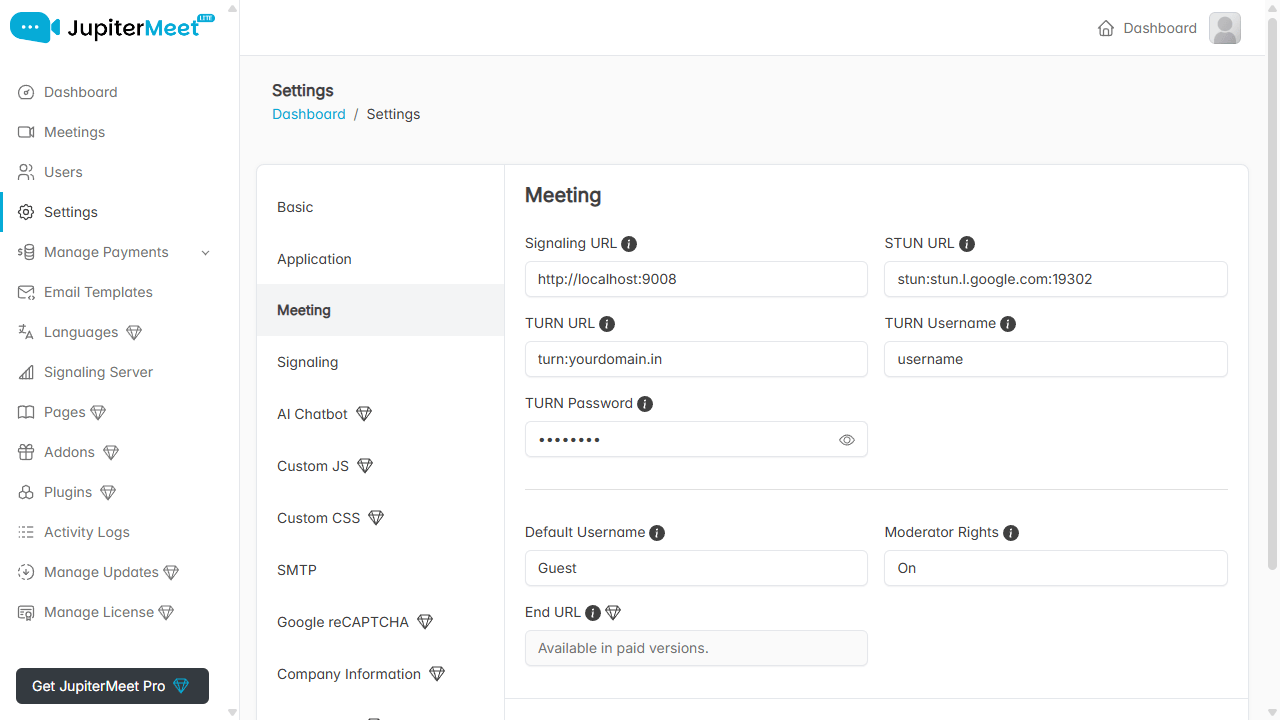Click the user avatar in header
Image resolution: width=1280 pixels, height=720 pixels.
pyautogui.click(x=1225, y=28)
